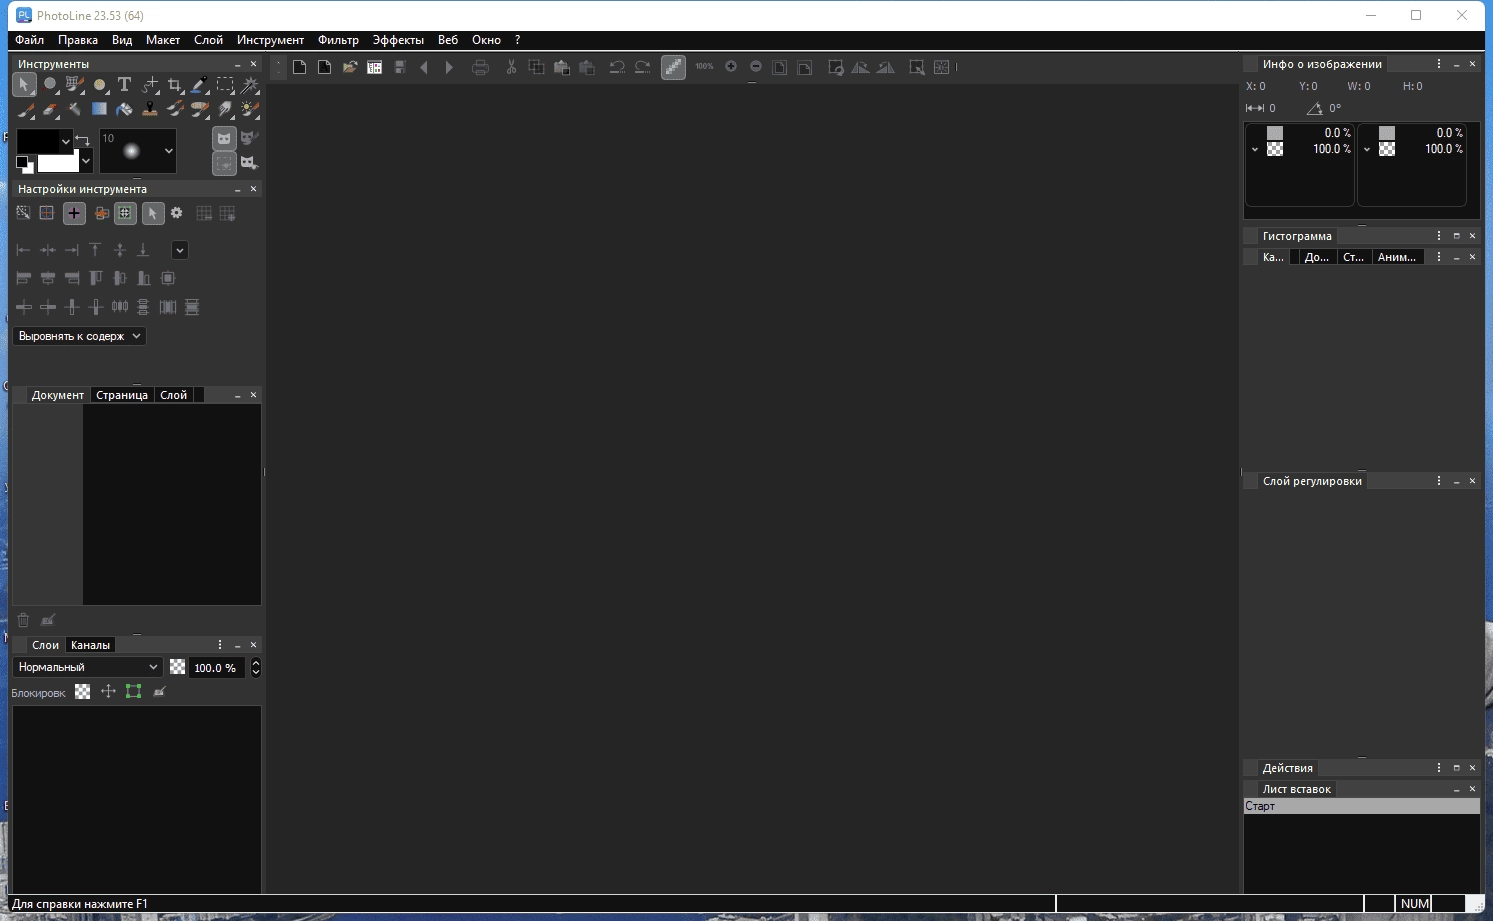This screenshot has width=1493, height=921.
Task: Open the brush preset dropdown
Action: (x=168, y=151)
